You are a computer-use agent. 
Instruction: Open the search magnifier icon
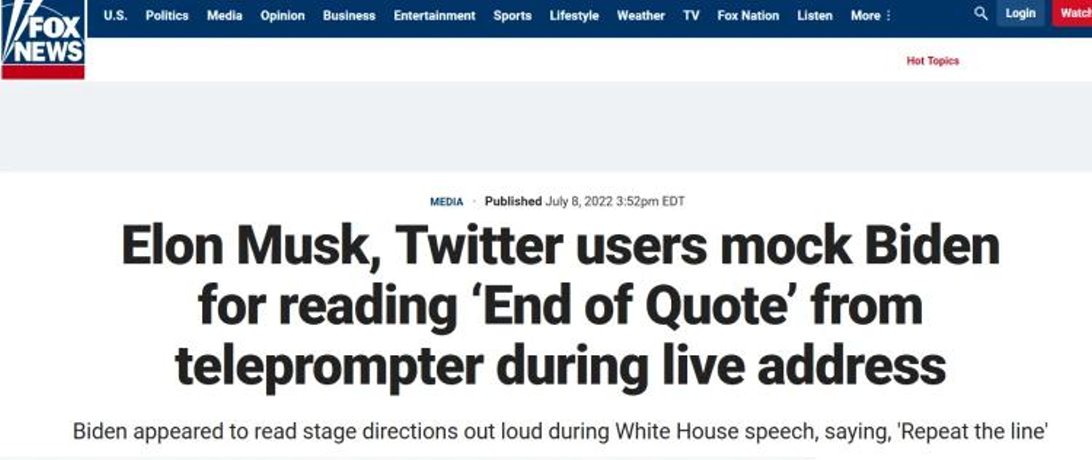(x=981, y=14)
